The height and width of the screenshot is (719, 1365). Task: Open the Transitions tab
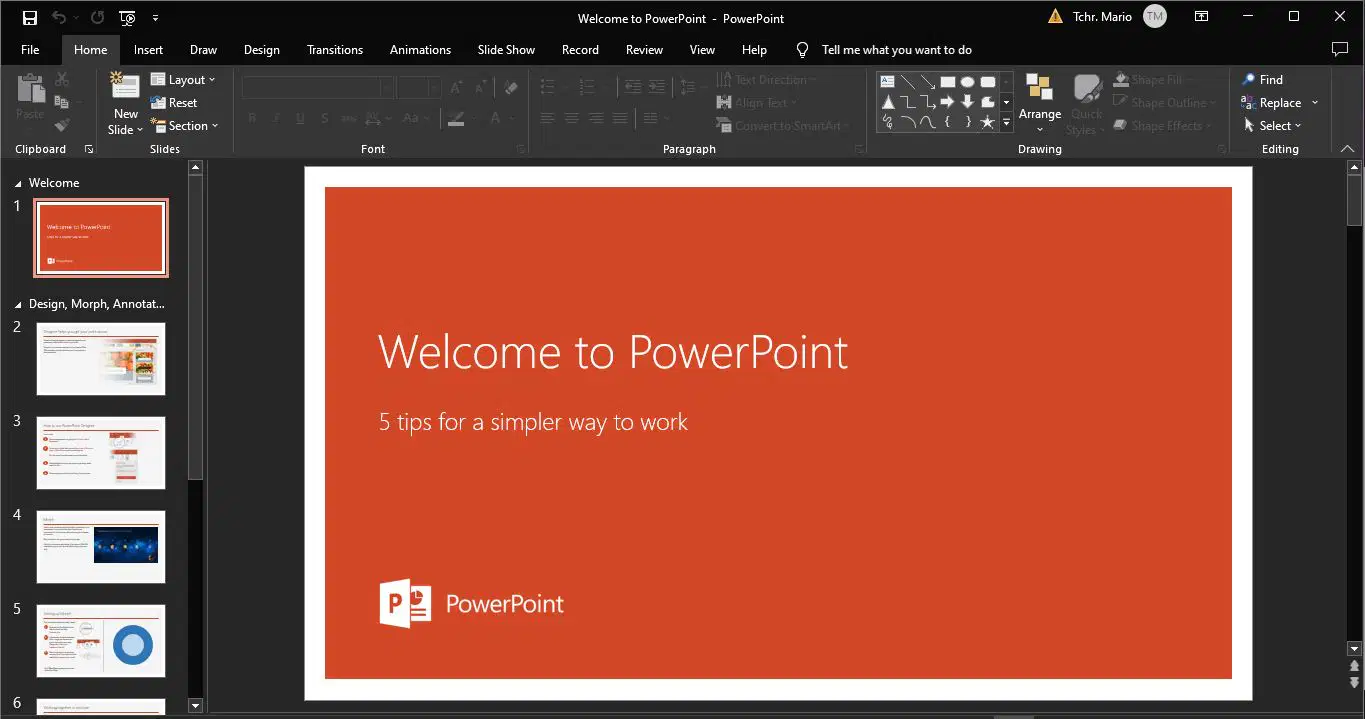[x=335, y=49]
